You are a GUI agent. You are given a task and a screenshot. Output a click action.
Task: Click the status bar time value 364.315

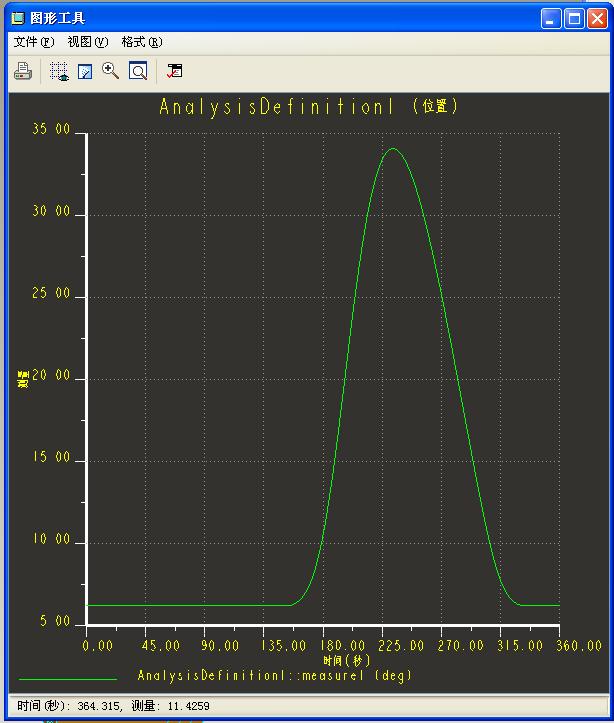[99, 706]
